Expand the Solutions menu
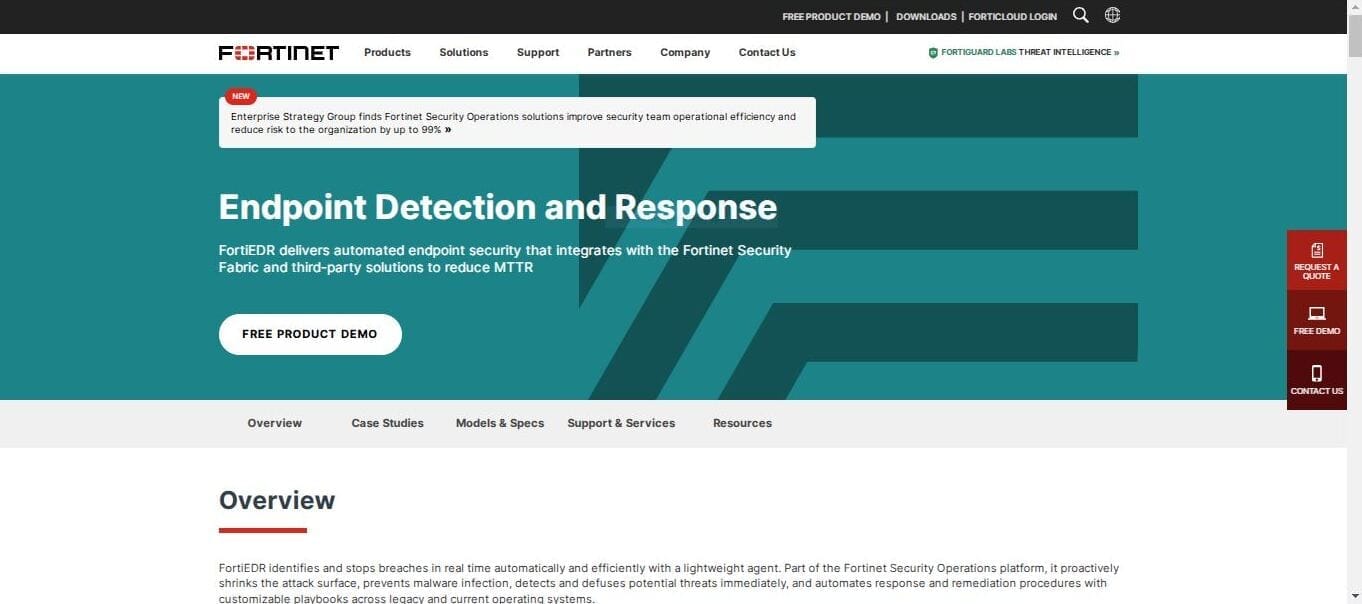This screenshot has width=1362, height=604. click(x=463, y=52)
